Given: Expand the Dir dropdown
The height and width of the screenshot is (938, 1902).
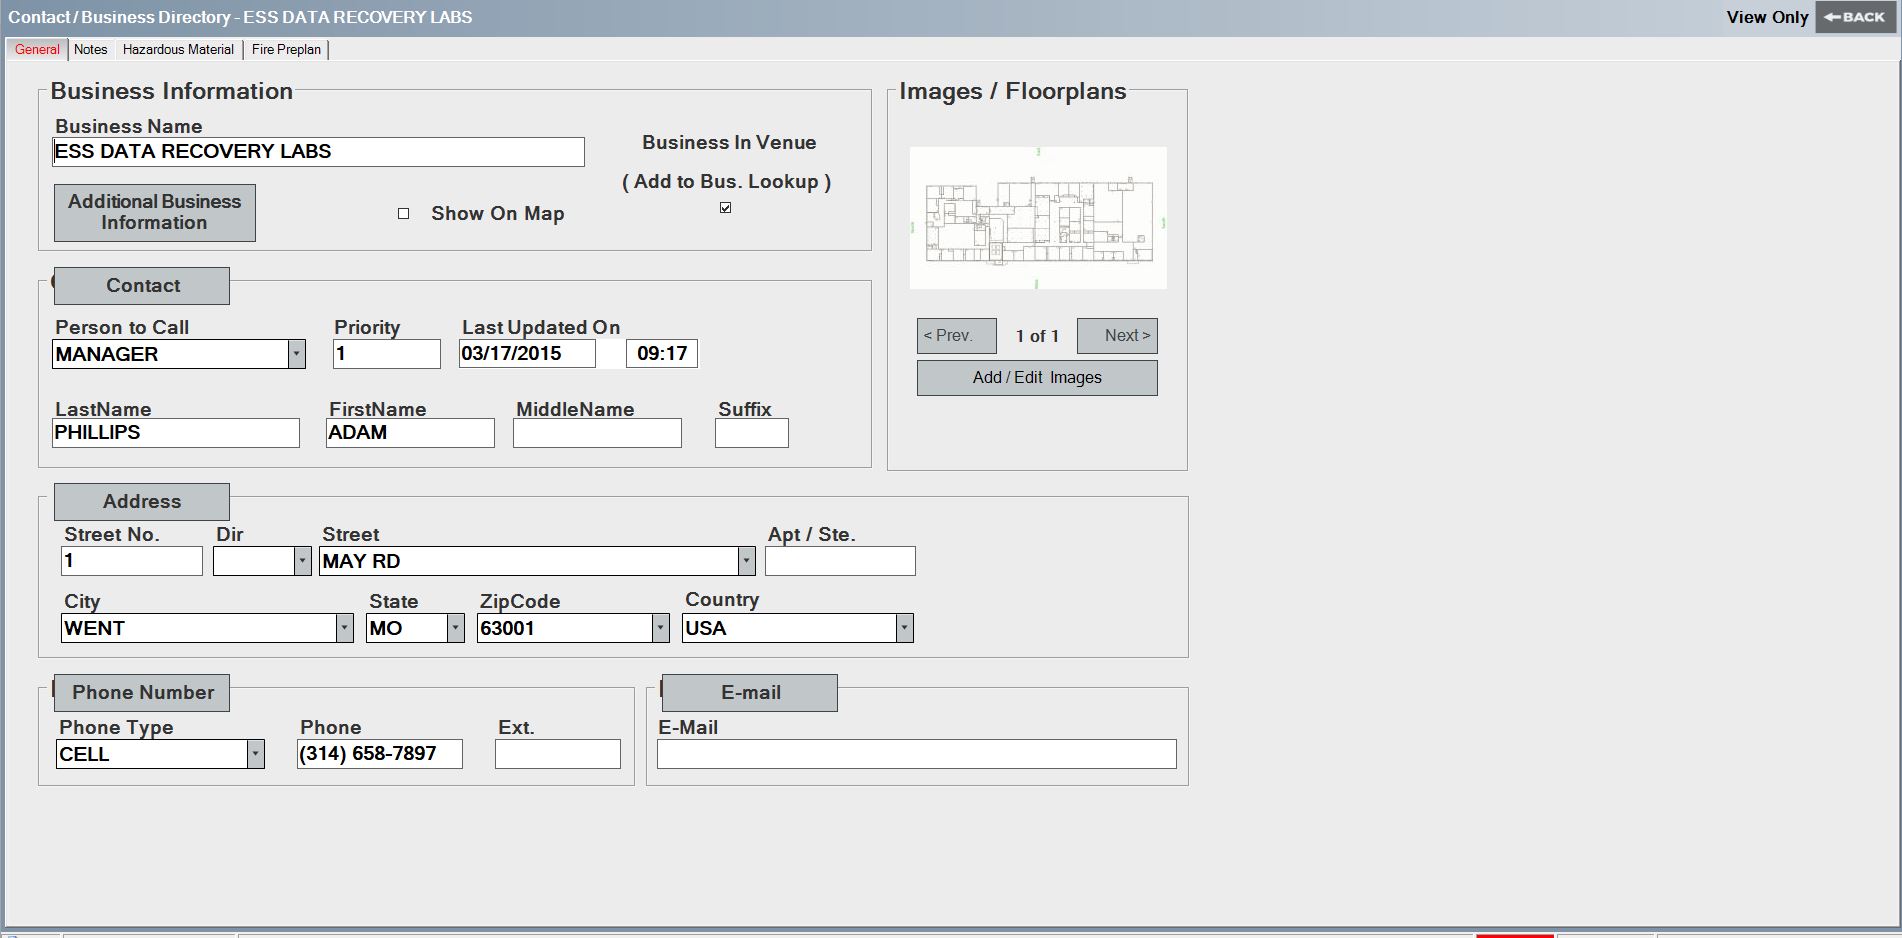Looking at the screenshot, I should 303,561.
